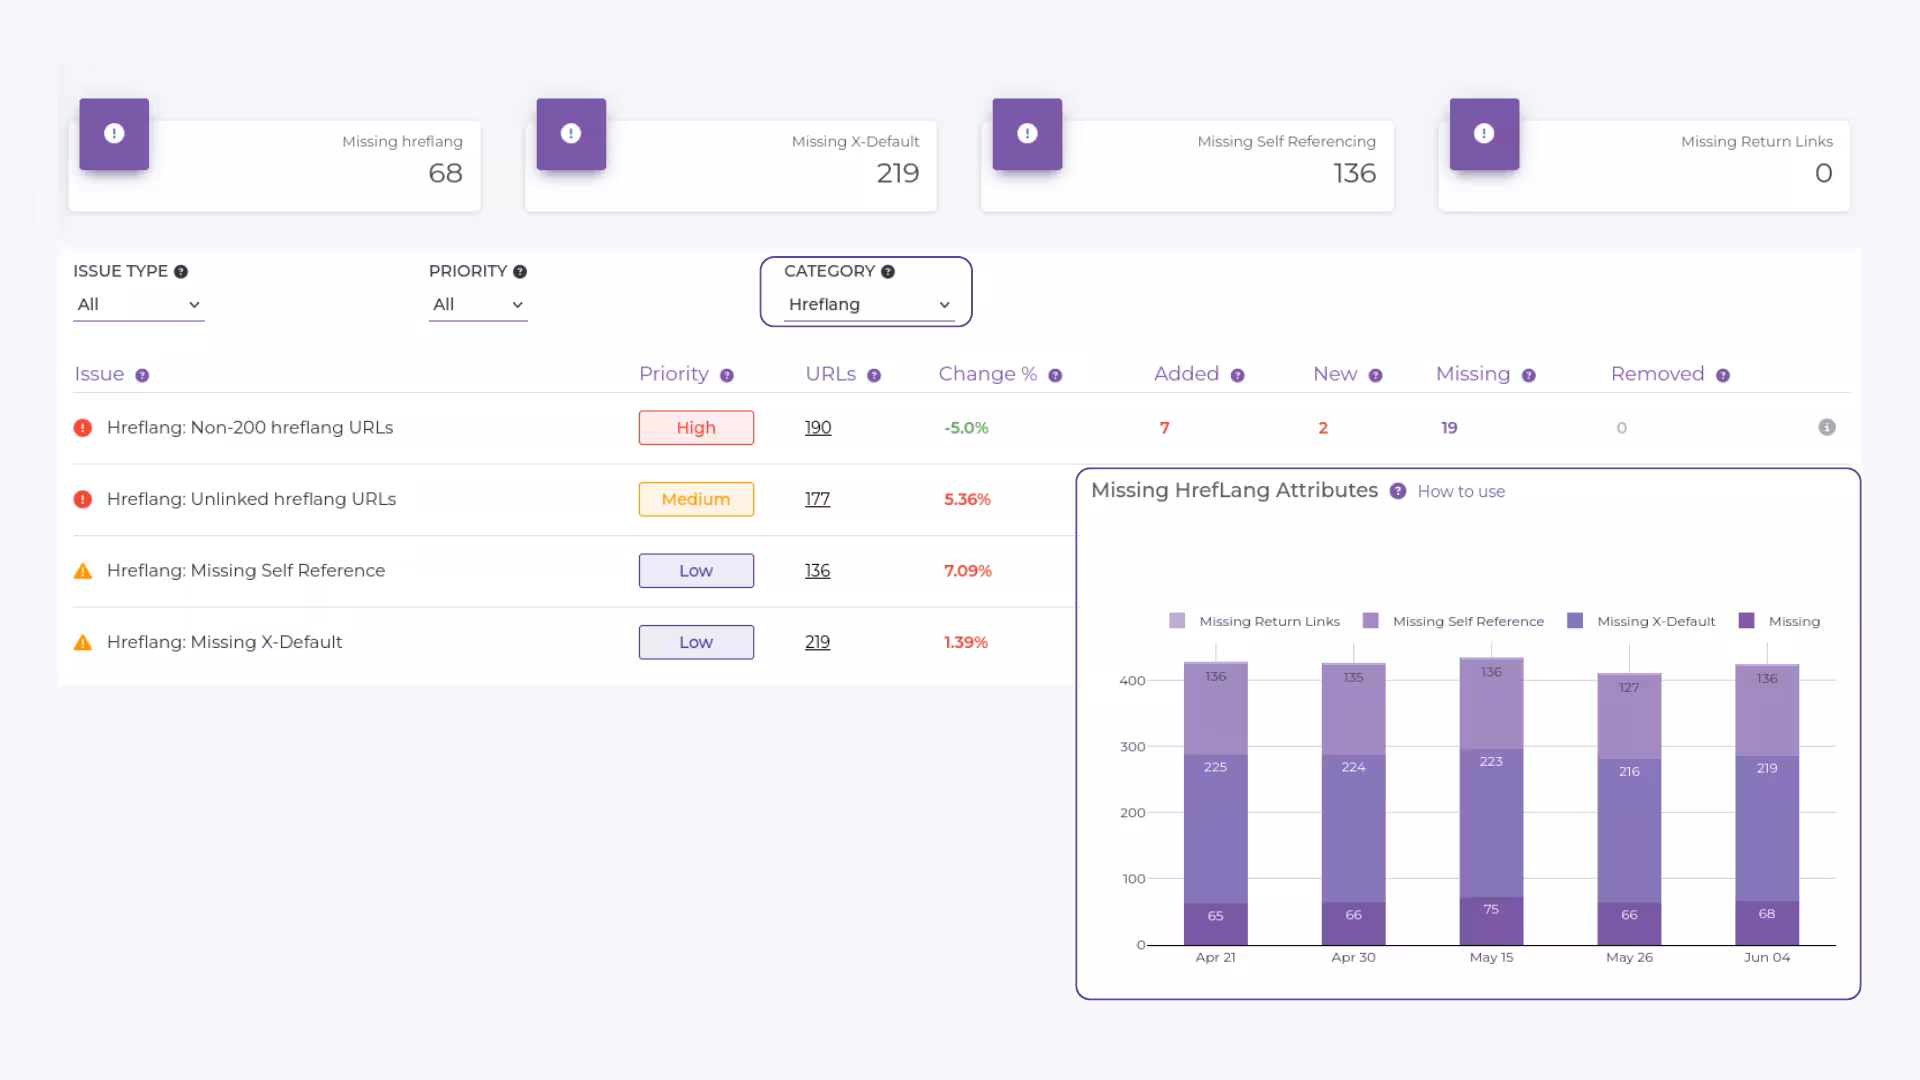Click the Medium priority badge
The height and width of the screenshot is (1080, 1920).
point(696,499)
